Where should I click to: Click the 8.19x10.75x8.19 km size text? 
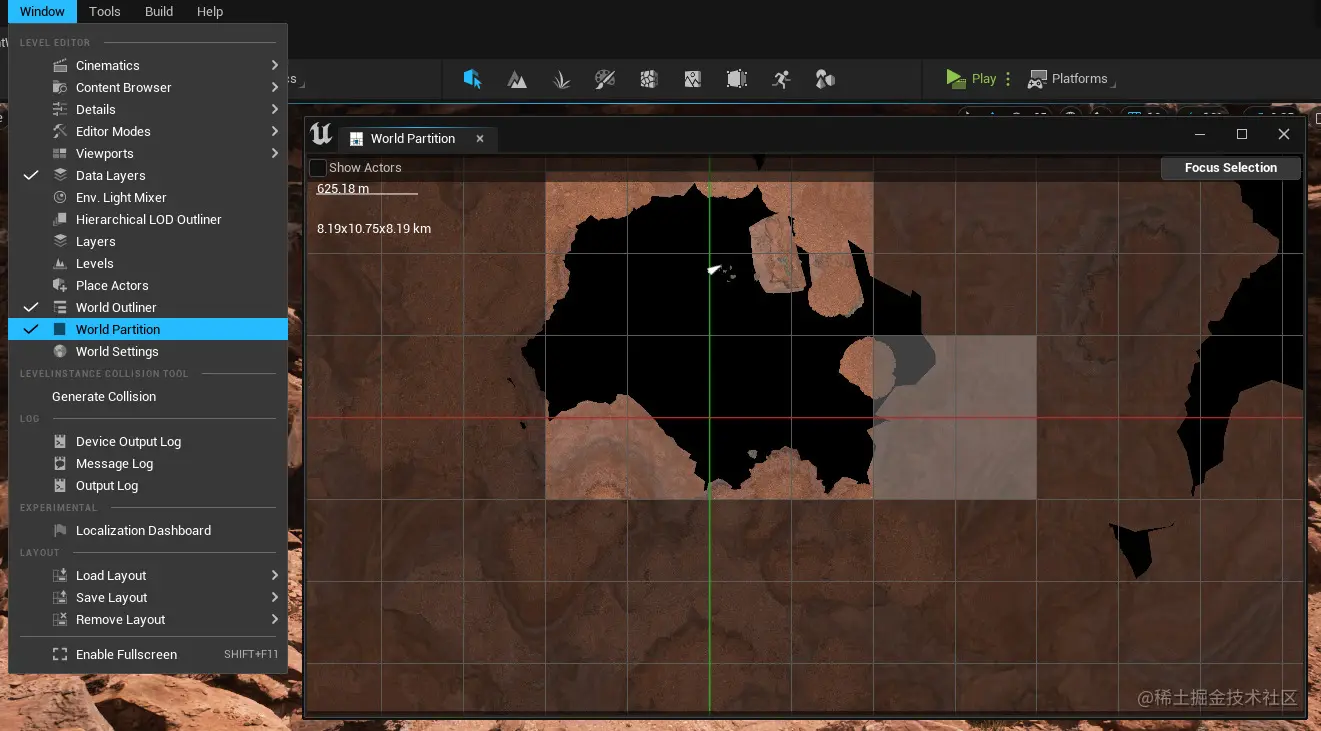click(x=374, y=228)
